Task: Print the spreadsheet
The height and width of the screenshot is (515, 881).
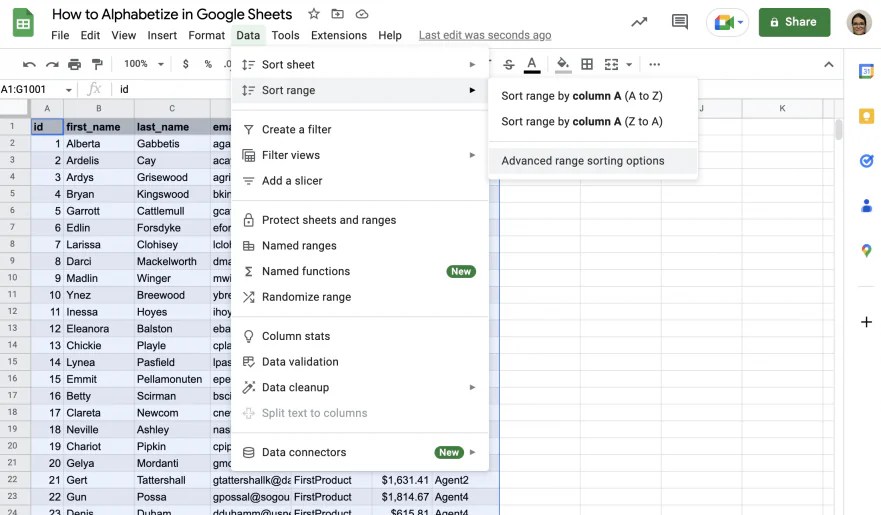Action: [x=74, y=64]
